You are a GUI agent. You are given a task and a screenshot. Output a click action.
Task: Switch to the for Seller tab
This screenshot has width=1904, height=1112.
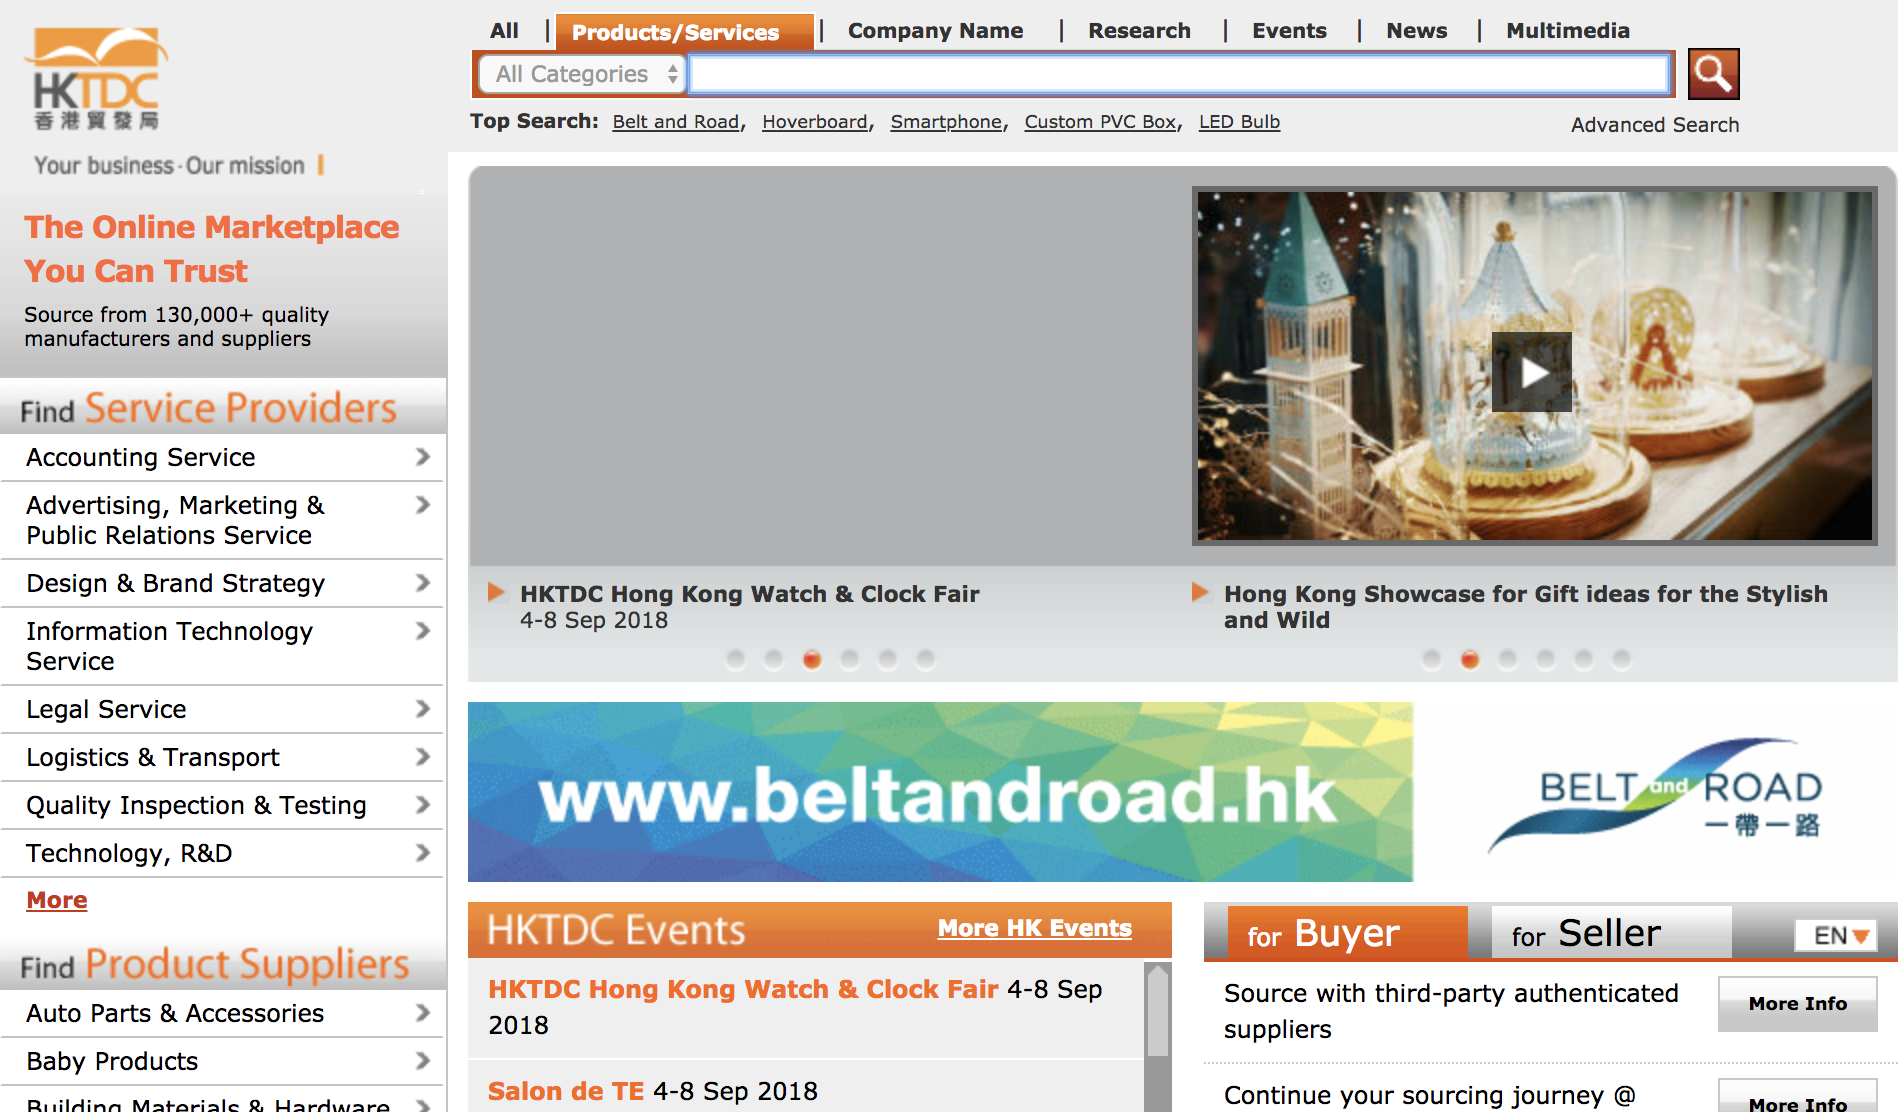[1611, 933]
